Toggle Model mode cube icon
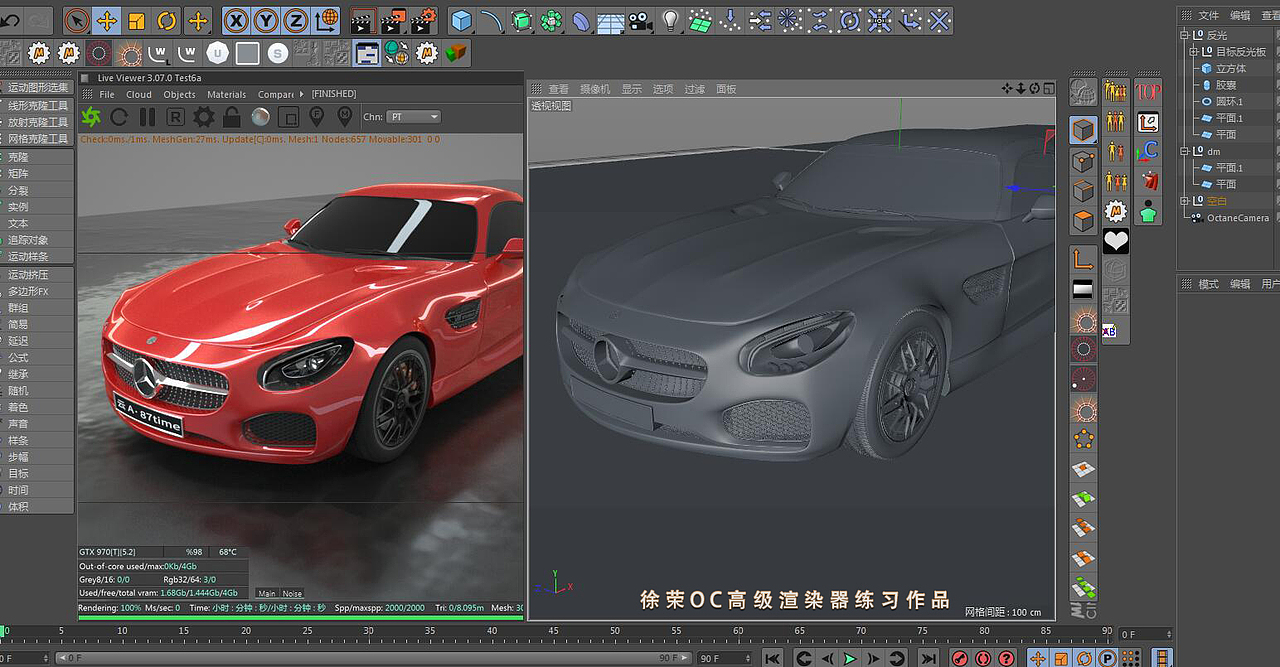Screen dimensions: 1280x667 (1083, 129)
